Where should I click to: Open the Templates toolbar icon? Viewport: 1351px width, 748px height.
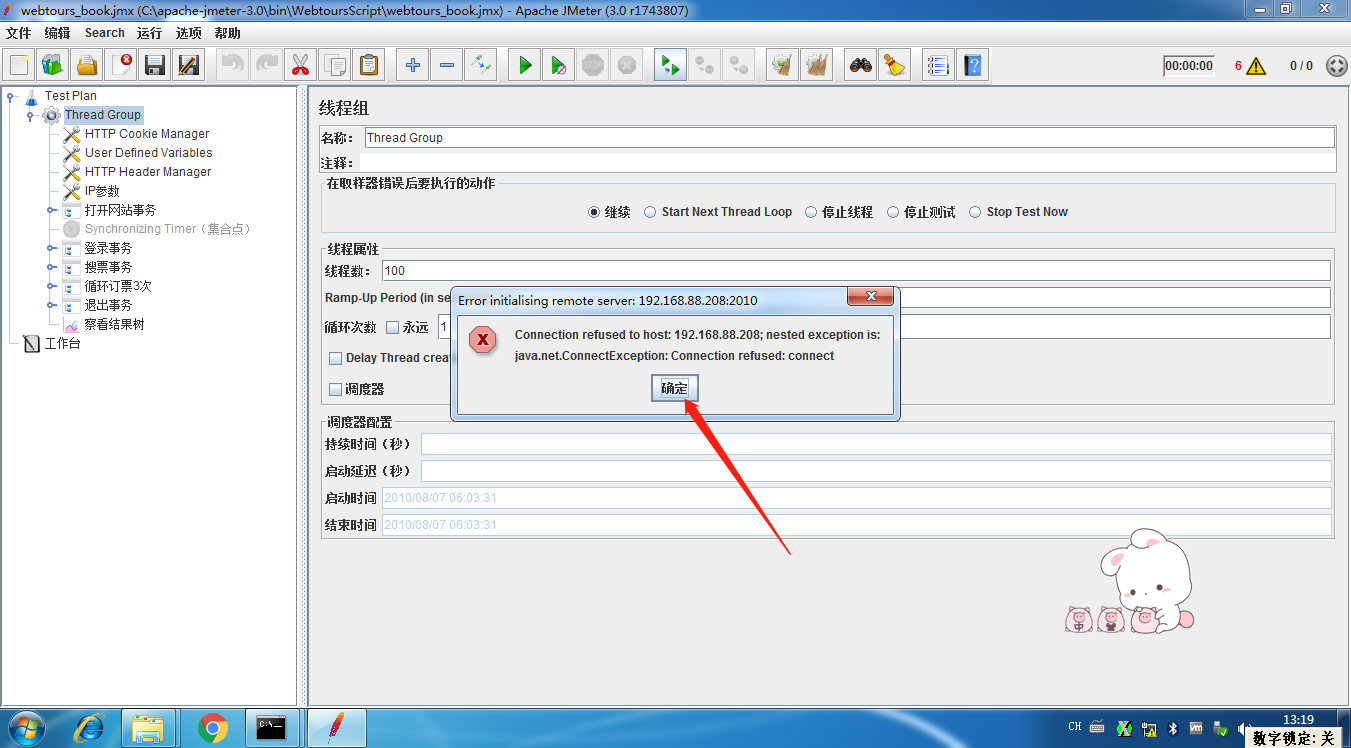pos(53,66)
